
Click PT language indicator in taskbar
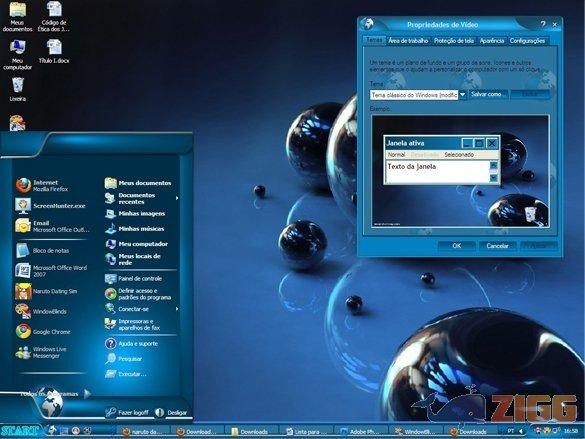pyautogui.click(x=511, y=431)
